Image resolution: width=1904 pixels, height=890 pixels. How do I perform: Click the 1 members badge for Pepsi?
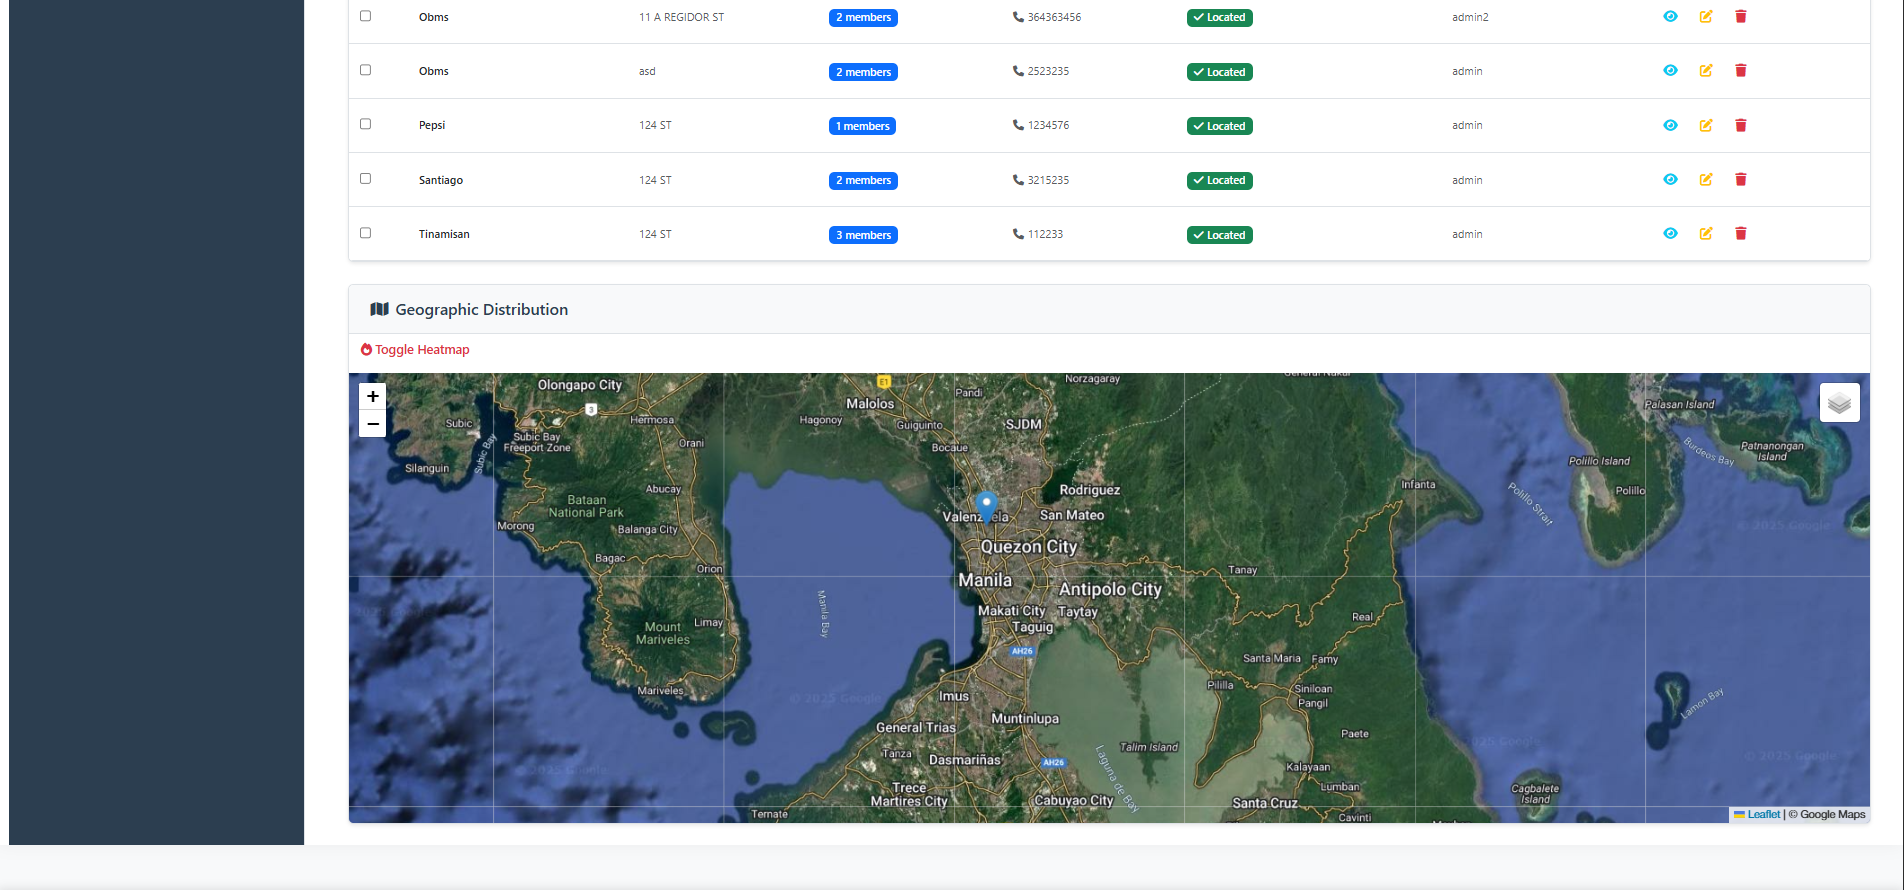pyautogui.click(x=862, y=126)
